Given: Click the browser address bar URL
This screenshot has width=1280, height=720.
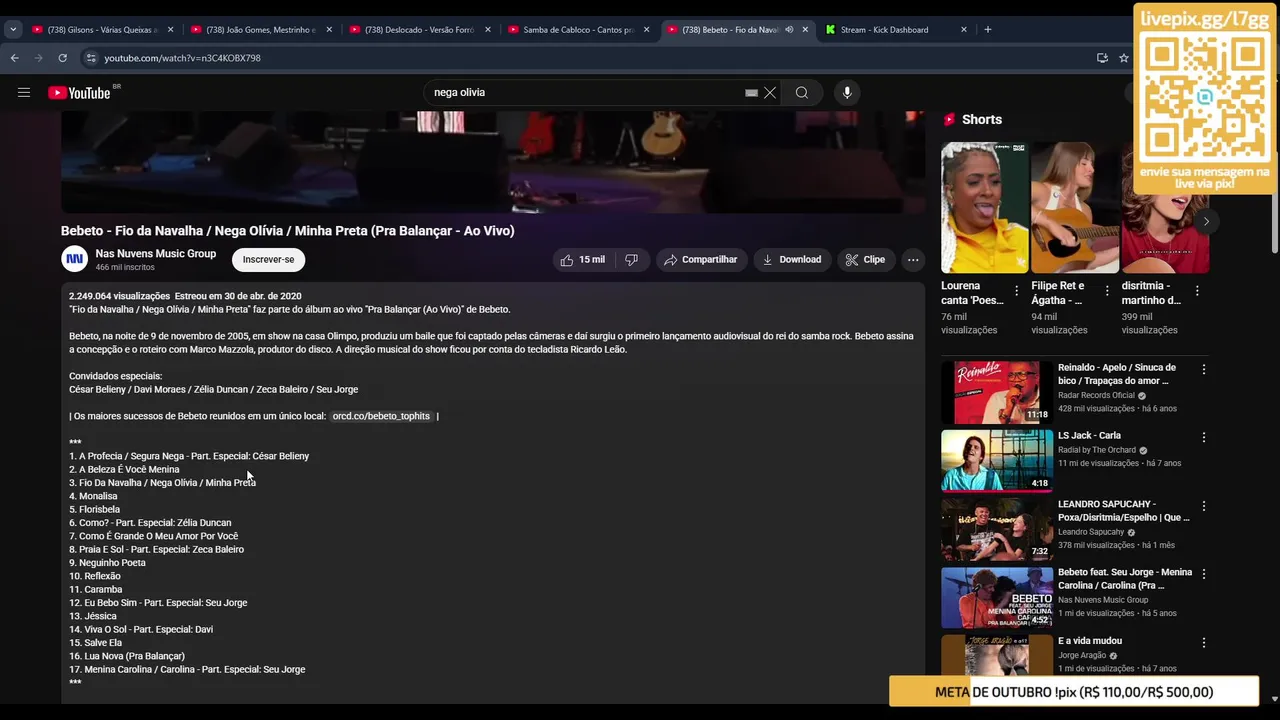Looking at the screenshot, I should pos(183,58).
